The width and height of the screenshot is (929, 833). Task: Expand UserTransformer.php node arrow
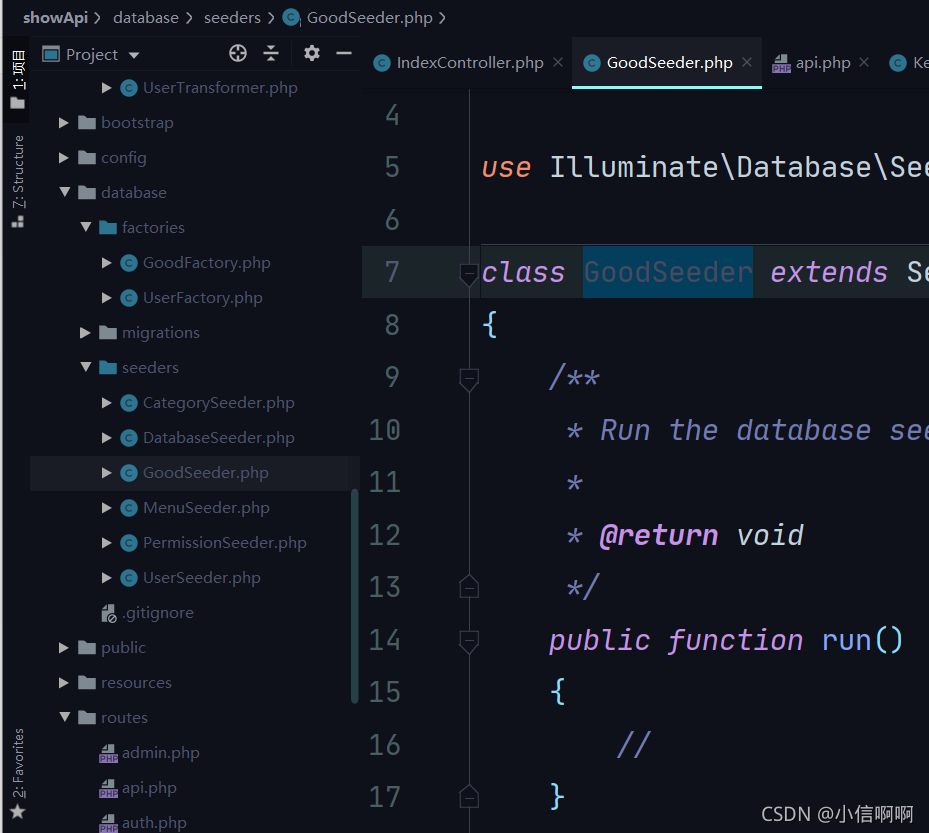pos(106,88)
